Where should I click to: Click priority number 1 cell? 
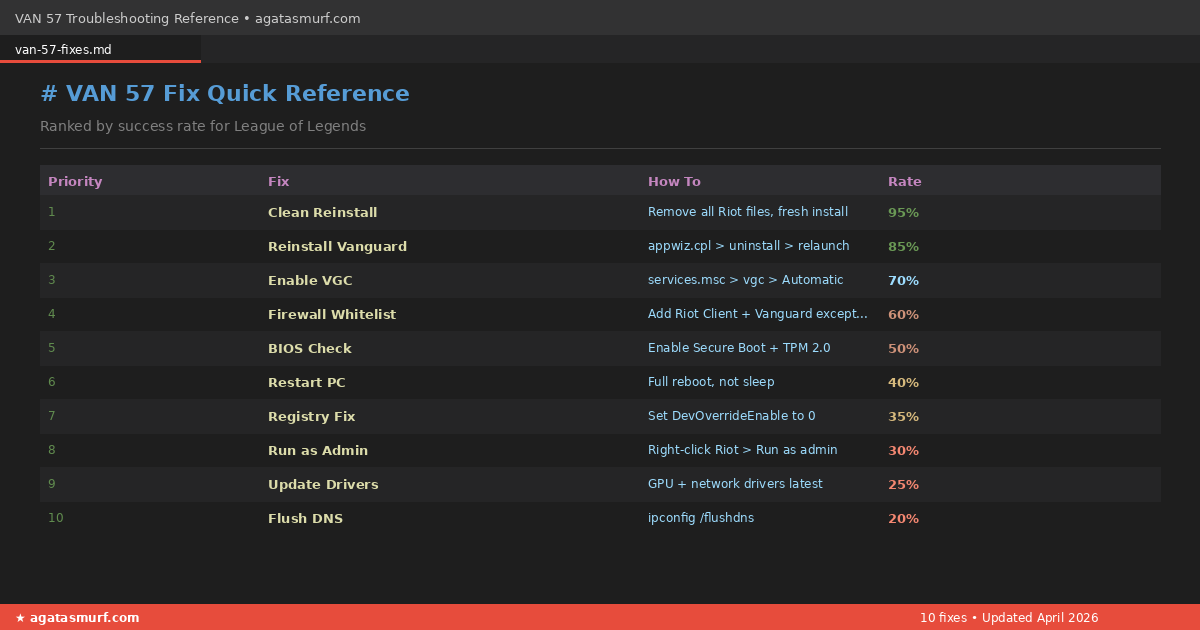tap(52, 212)
